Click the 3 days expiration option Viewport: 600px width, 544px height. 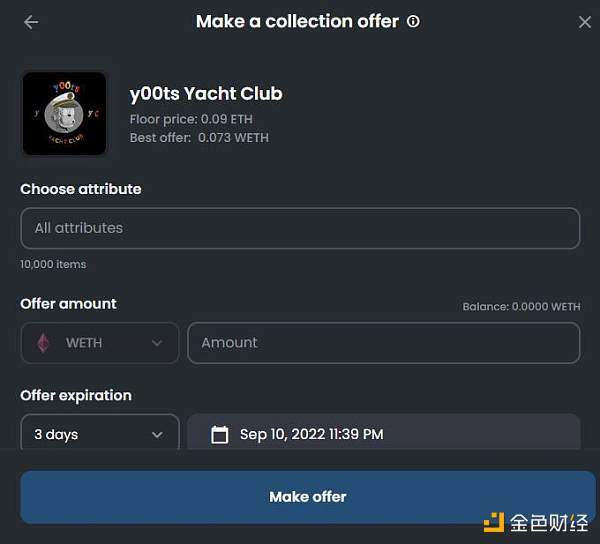point(100,432)
